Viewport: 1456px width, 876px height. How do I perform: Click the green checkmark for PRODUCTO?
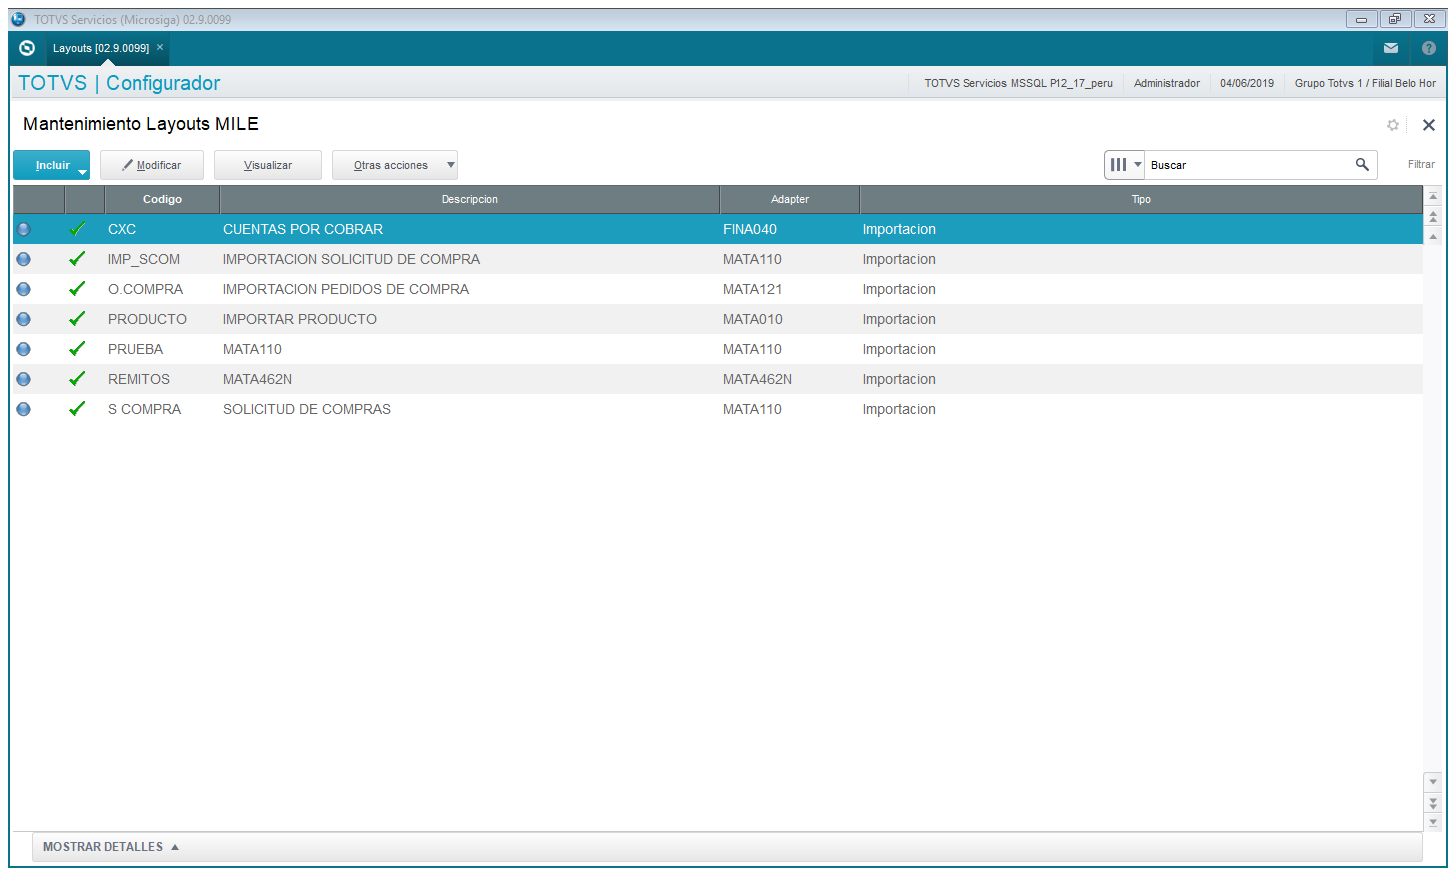[x=77, y=319]
